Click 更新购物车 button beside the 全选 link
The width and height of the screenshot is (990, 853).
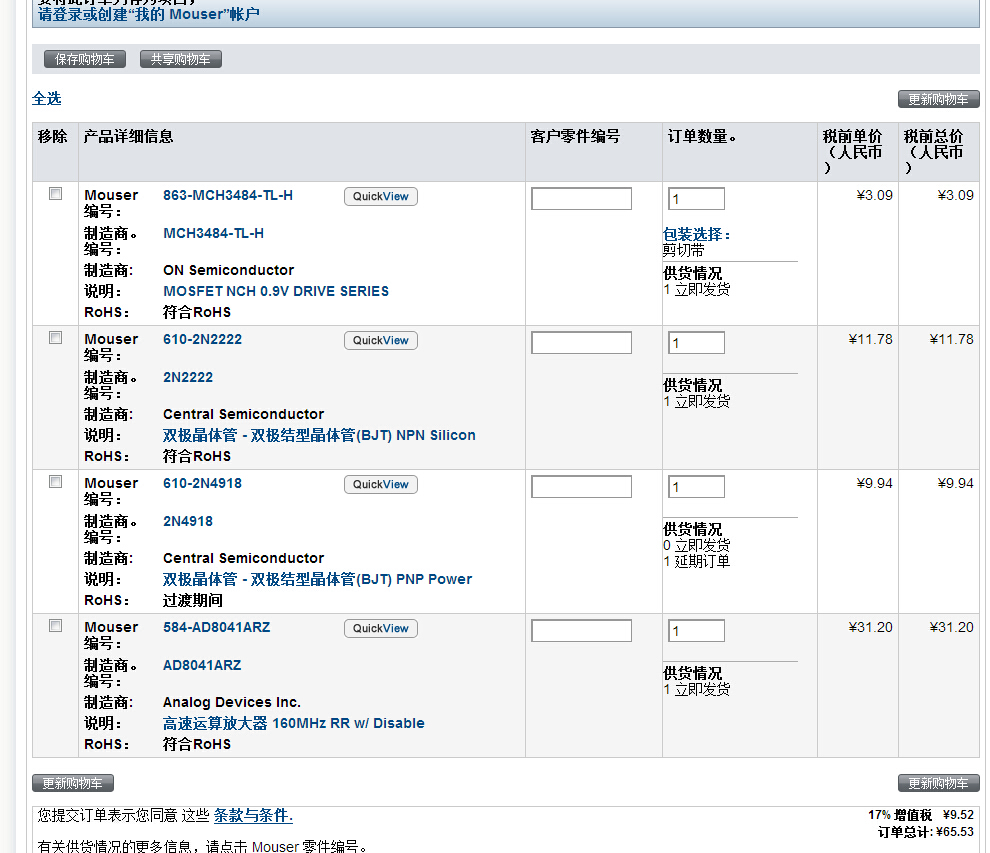click(938, 99)
